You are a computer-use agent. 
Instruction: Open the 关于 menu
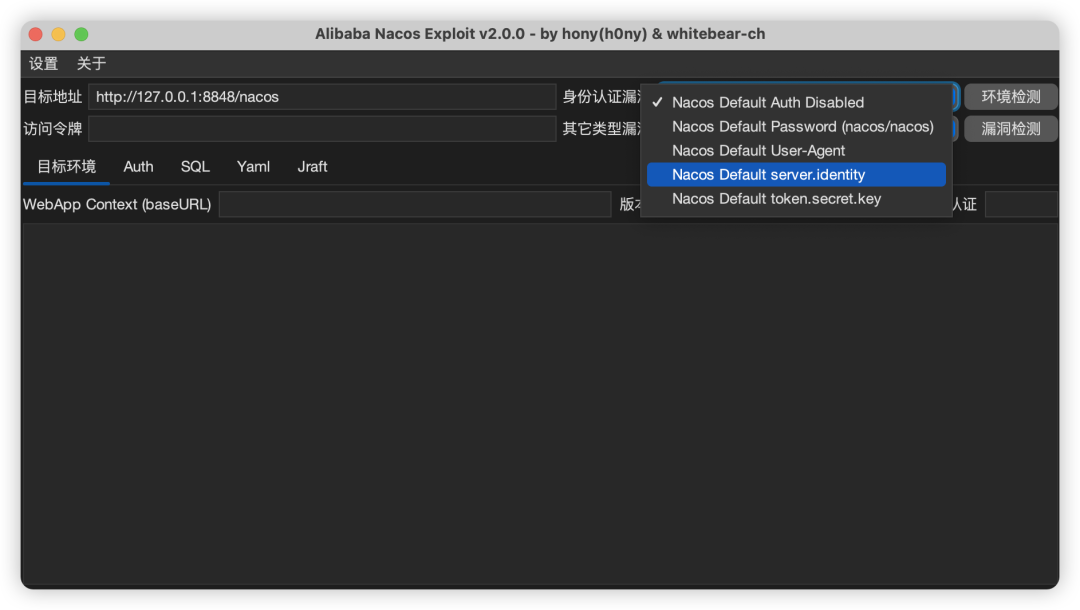click(91, 63)
